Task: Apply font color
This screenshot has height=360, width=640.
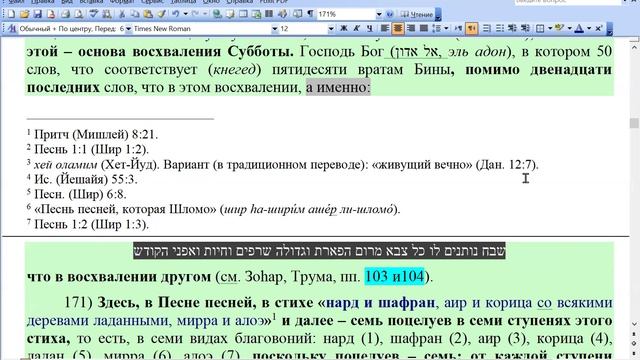Action: [579, 29]
